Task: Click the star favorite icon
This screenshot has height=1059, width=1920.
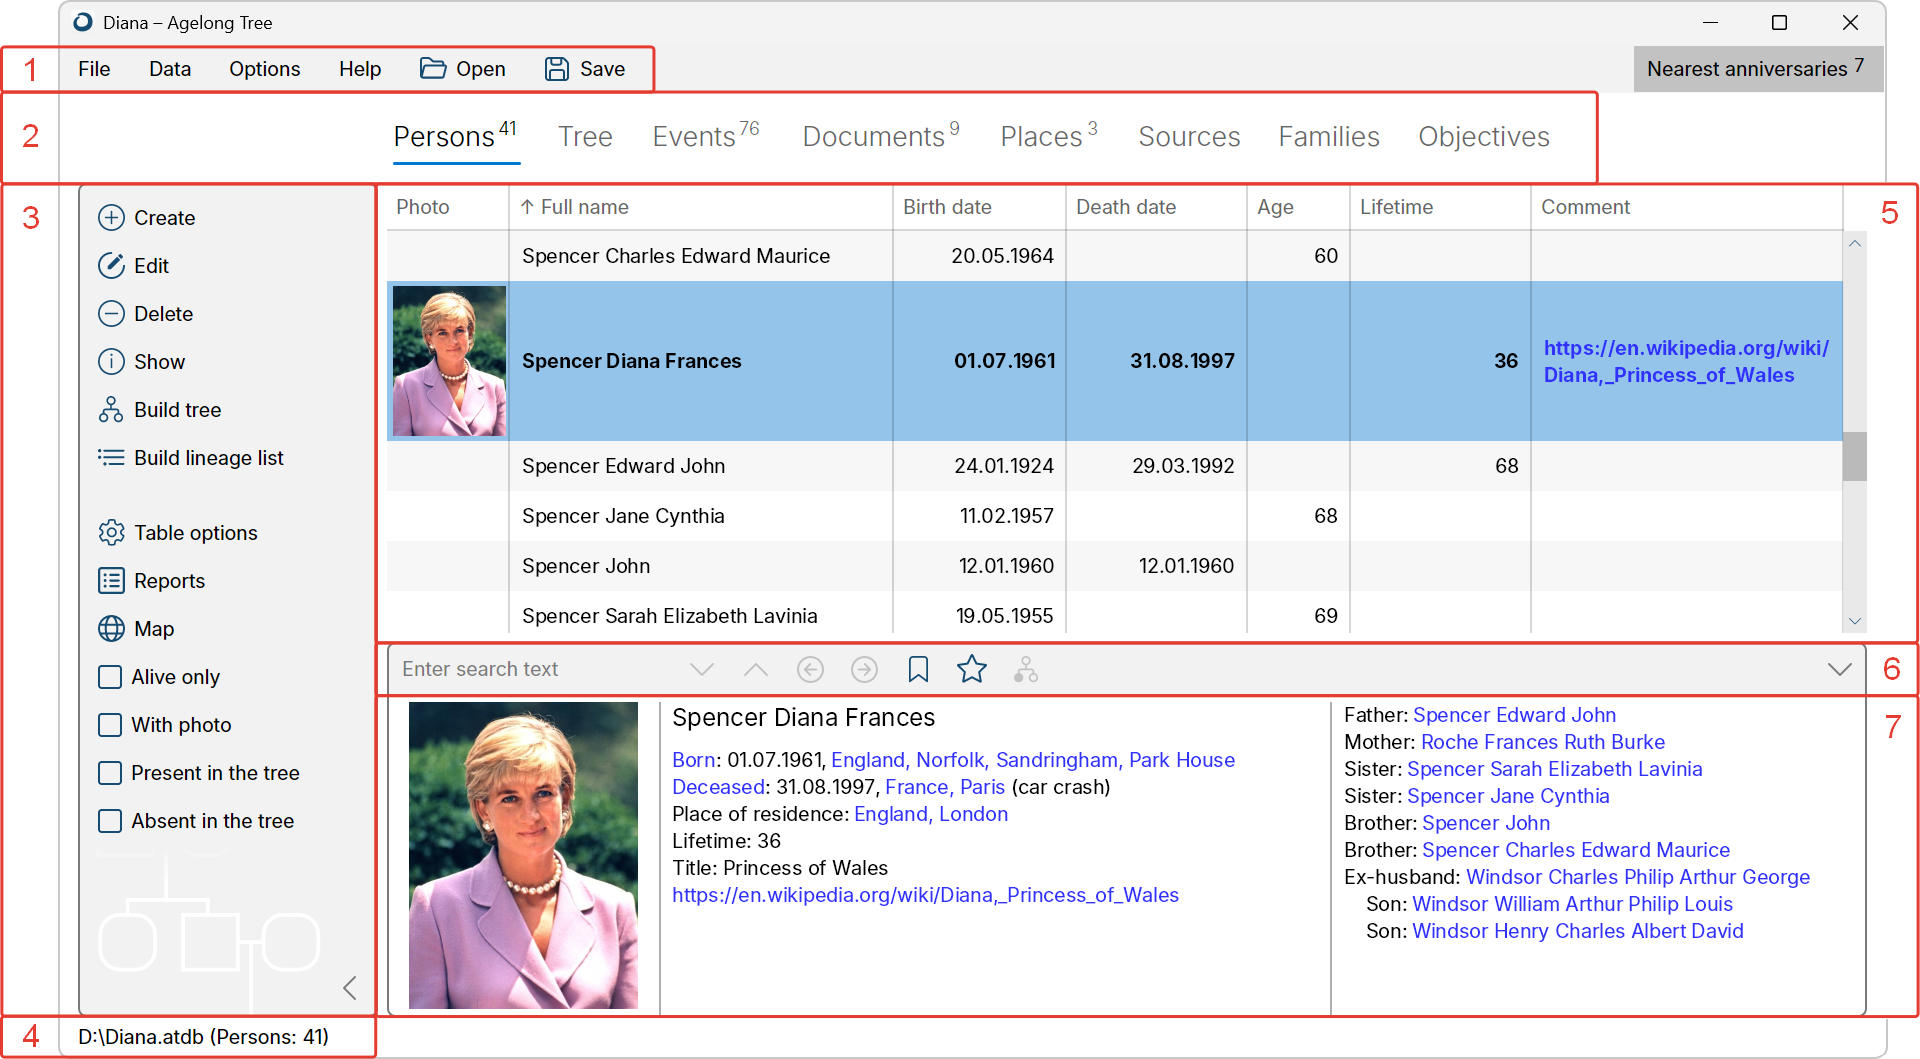Action: pyautogui.click(x=972, y=669)
